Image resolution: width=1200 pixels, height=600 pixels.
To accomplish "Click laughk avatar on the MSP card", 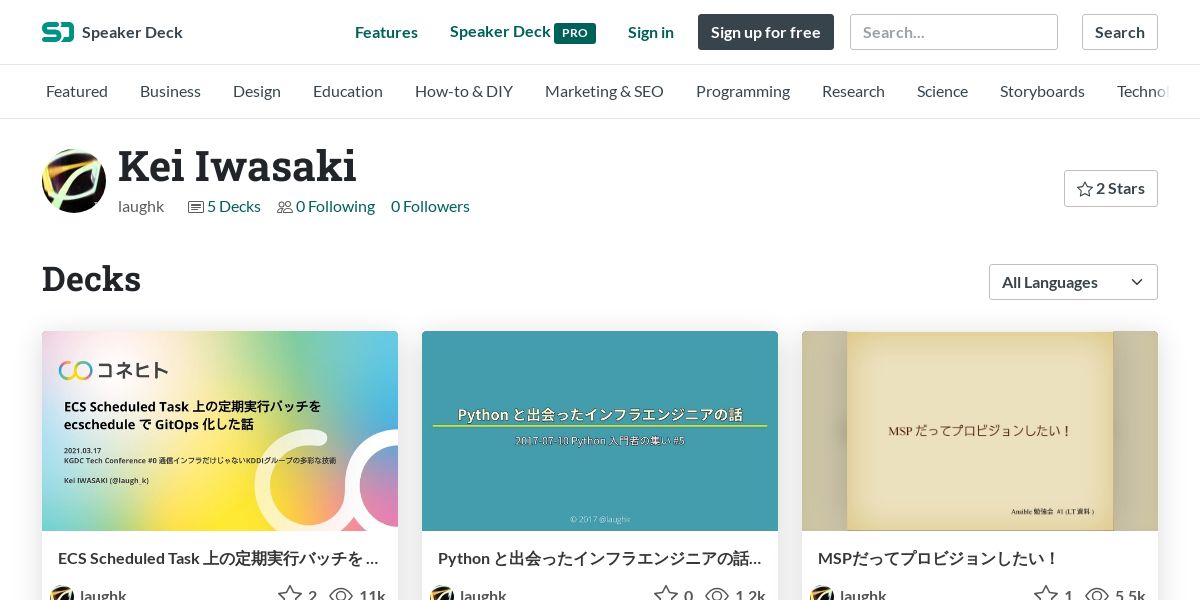I will coord(822,594).
